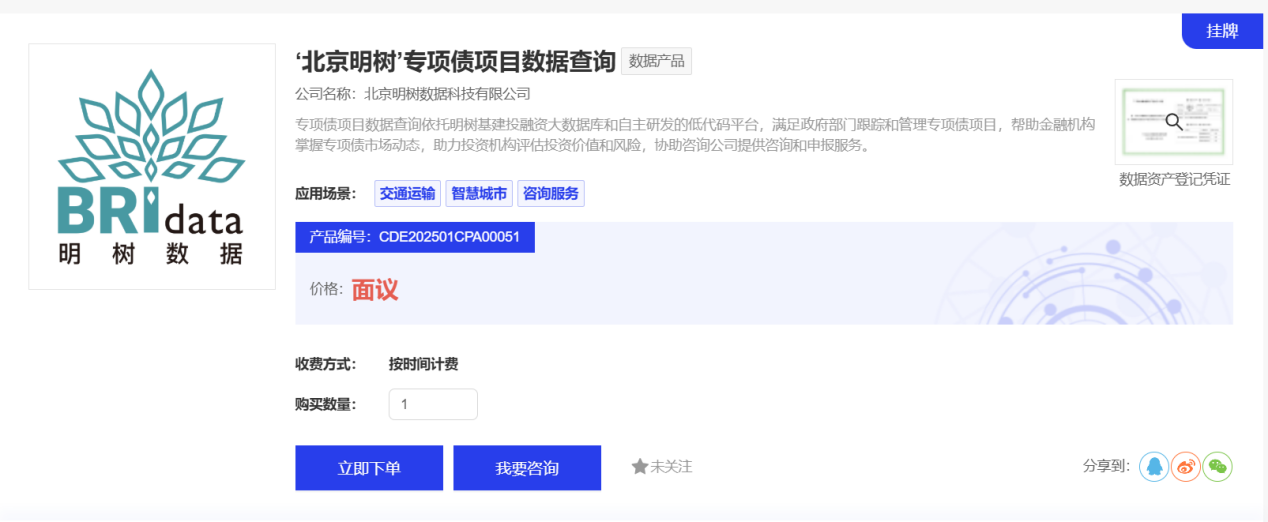Open the 数据资产登记凭证 caption link

pos(1174,180)
